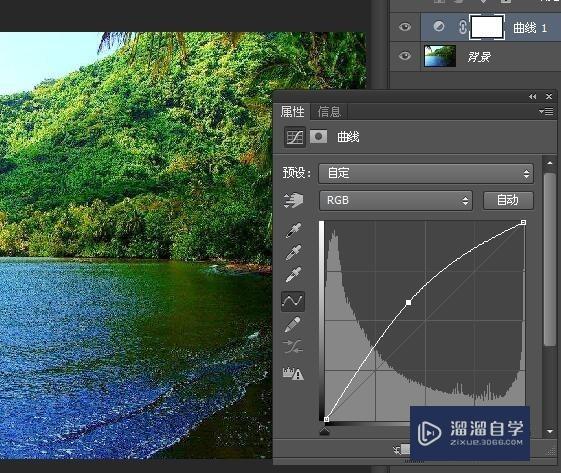Viewport: 561px width, 473px height.
Task: Click the 自动 auto button
Action: tap(508, 200)
